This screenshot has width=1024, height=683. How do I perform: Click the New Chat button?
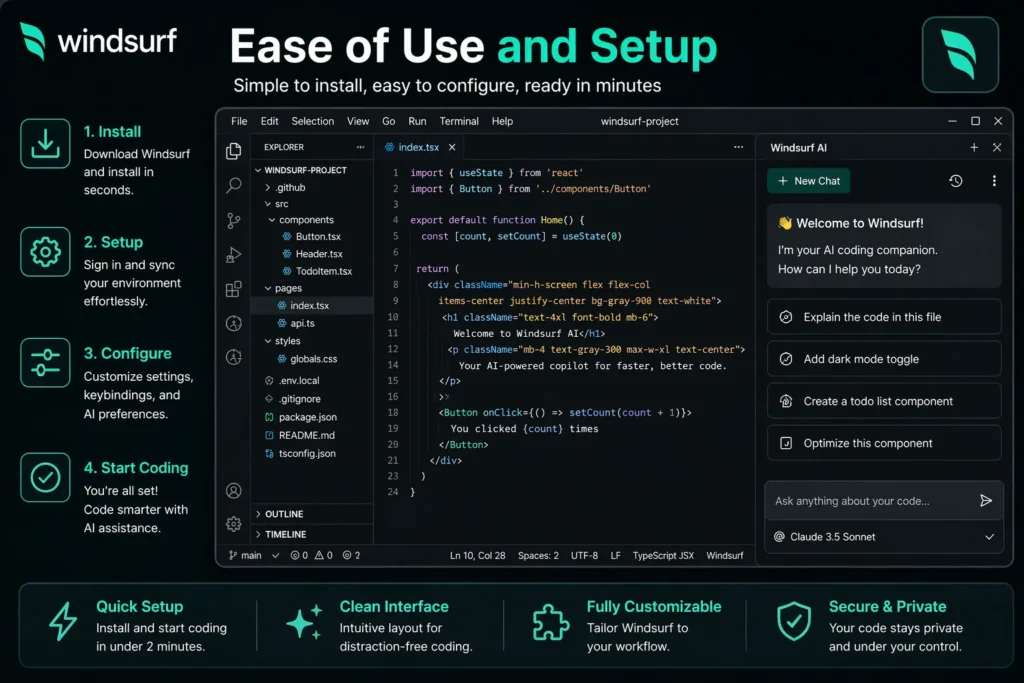point(808,181)
